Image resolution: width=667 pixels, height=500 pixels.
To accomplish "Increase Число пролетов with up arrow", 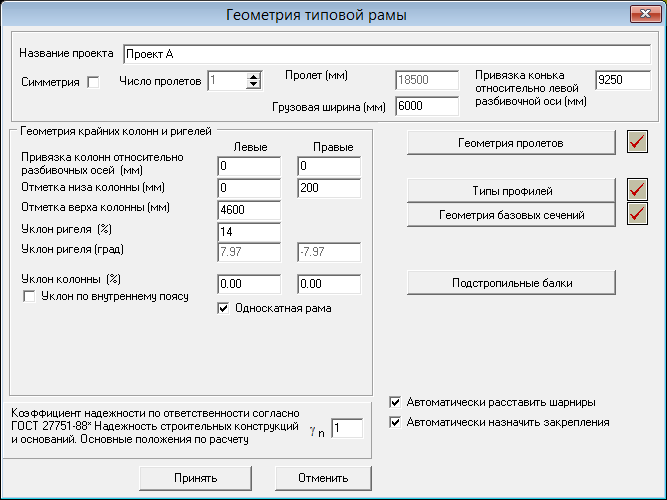I will tap(254, 76).
